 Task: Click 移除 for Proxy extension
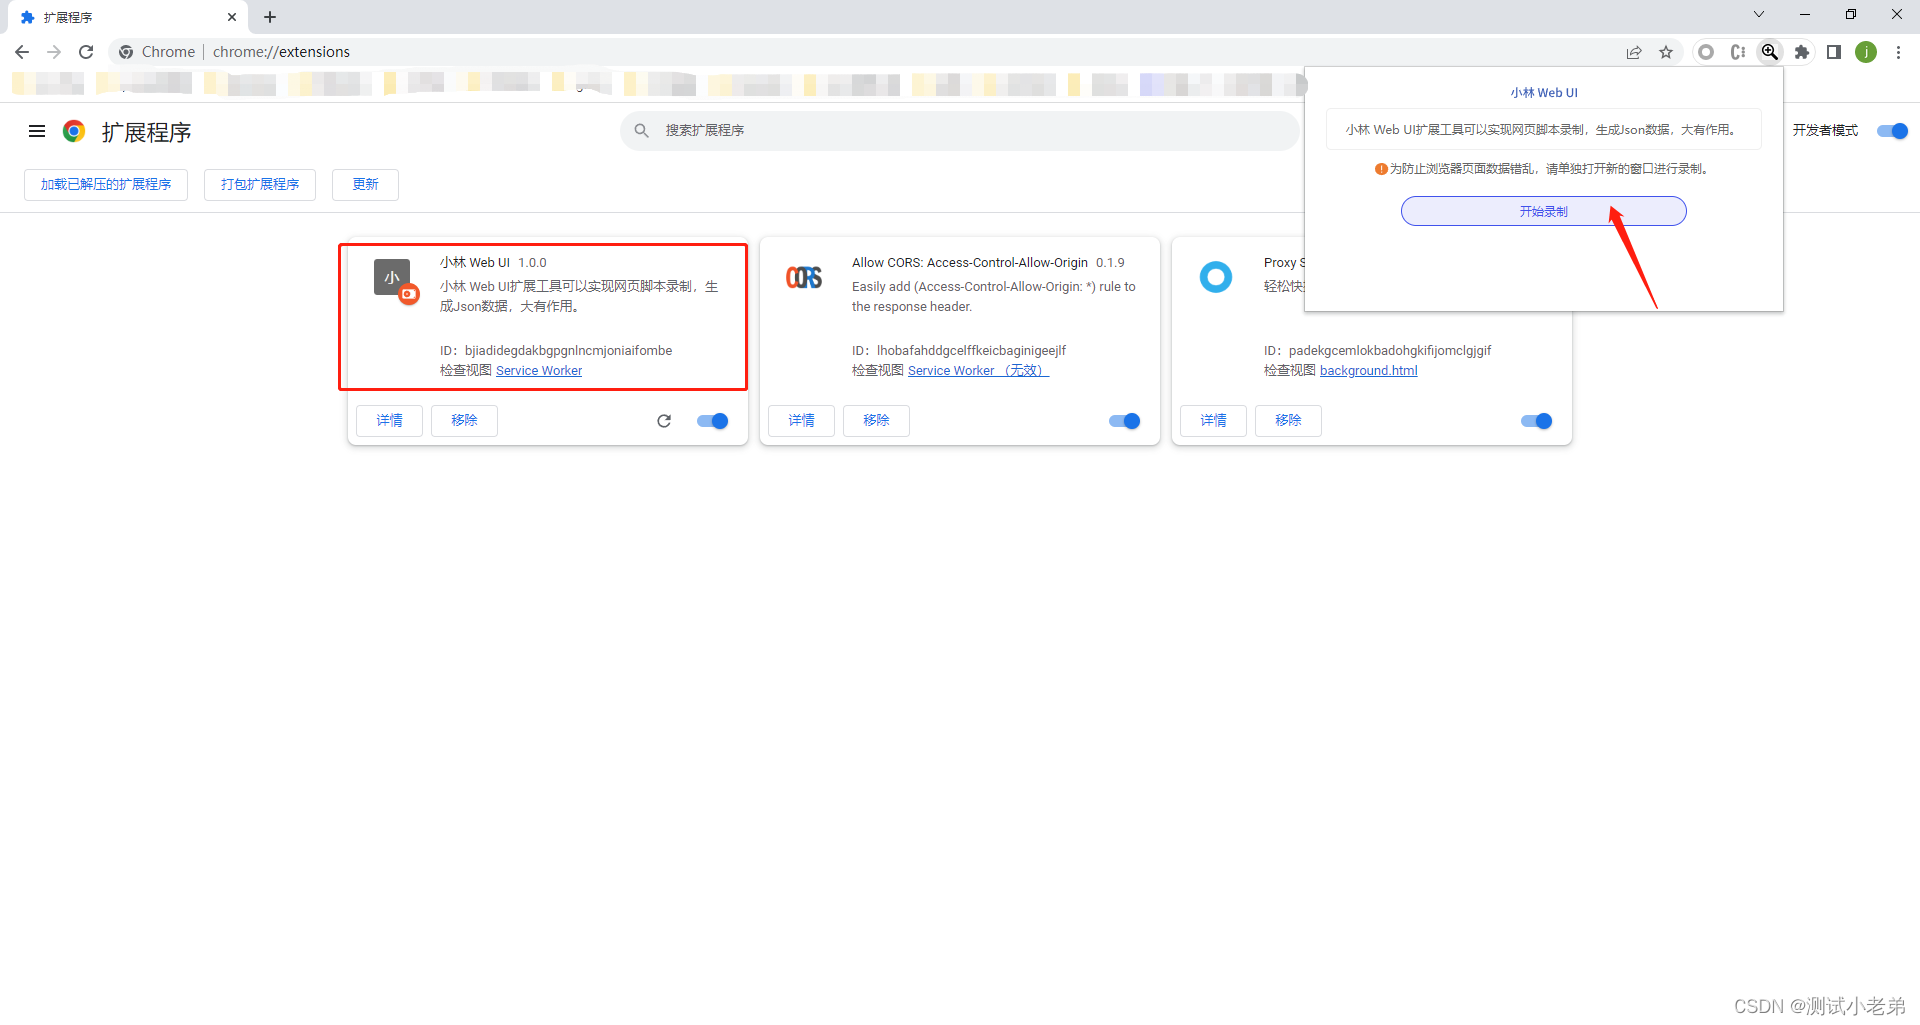1288,421
